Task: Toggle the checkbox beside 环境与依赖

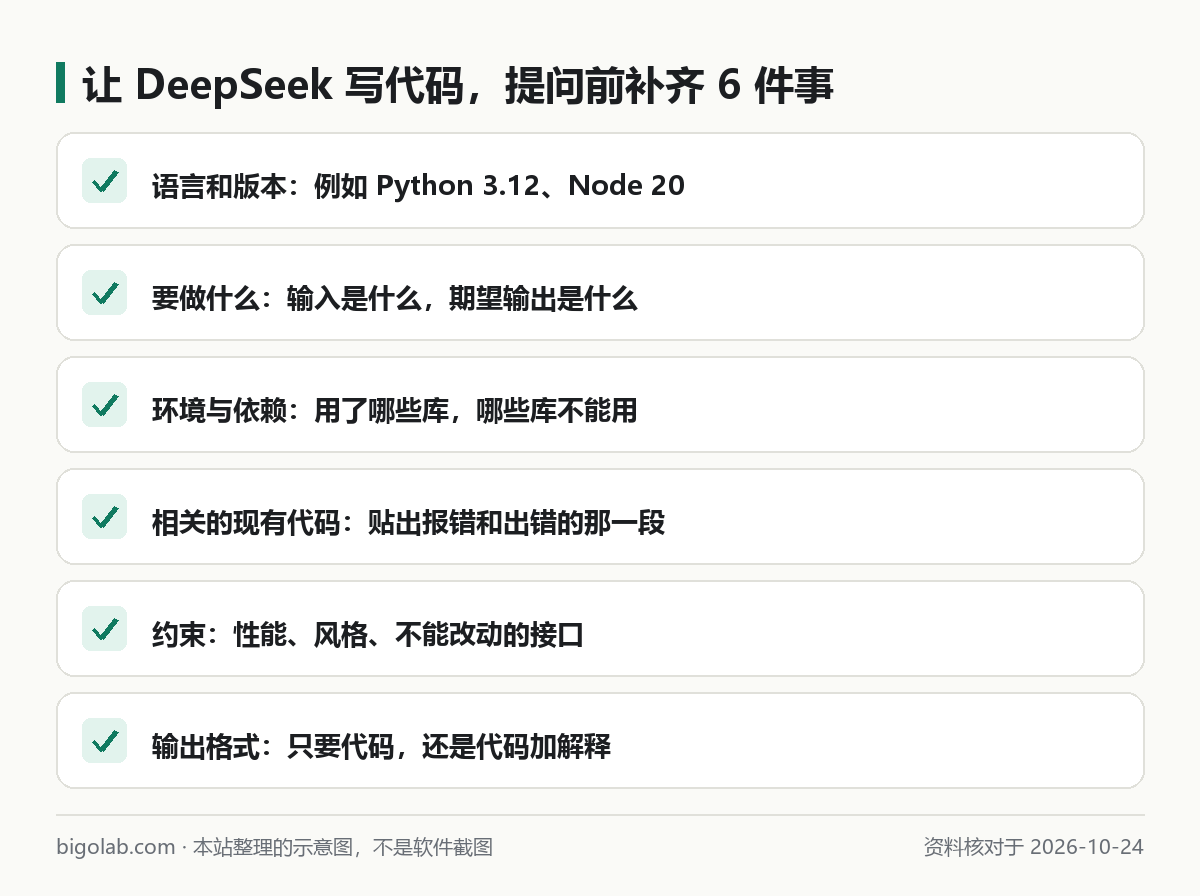Action: pyautogui.click(x=104, y=405)
